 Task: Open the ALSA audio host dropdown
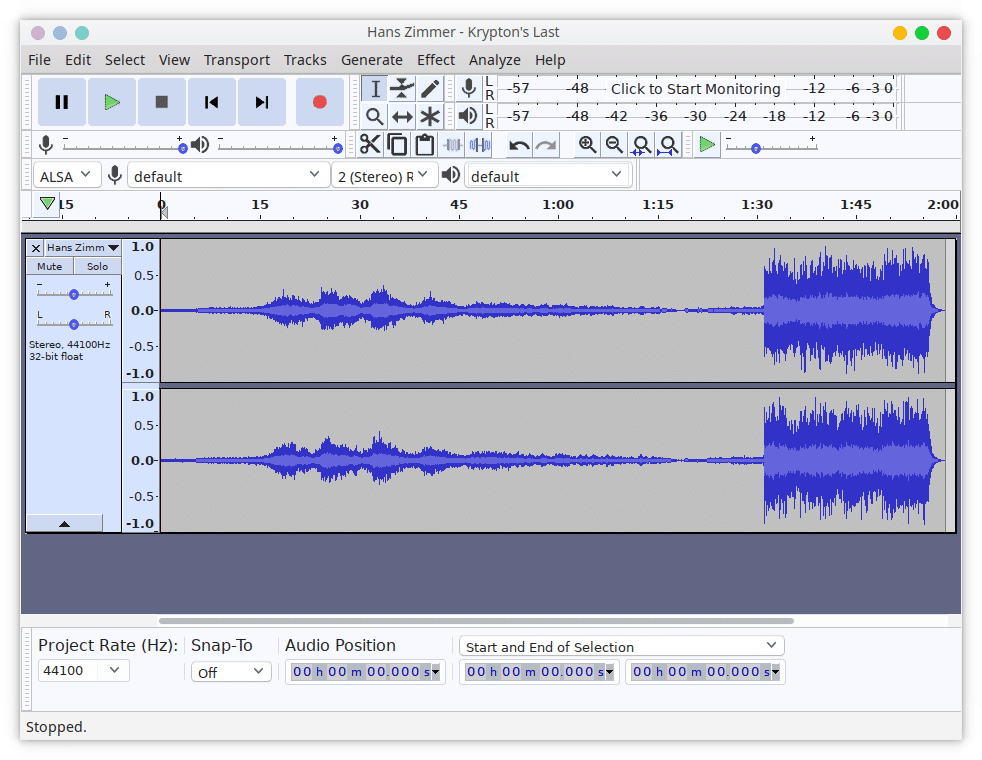tap(66, 176)
